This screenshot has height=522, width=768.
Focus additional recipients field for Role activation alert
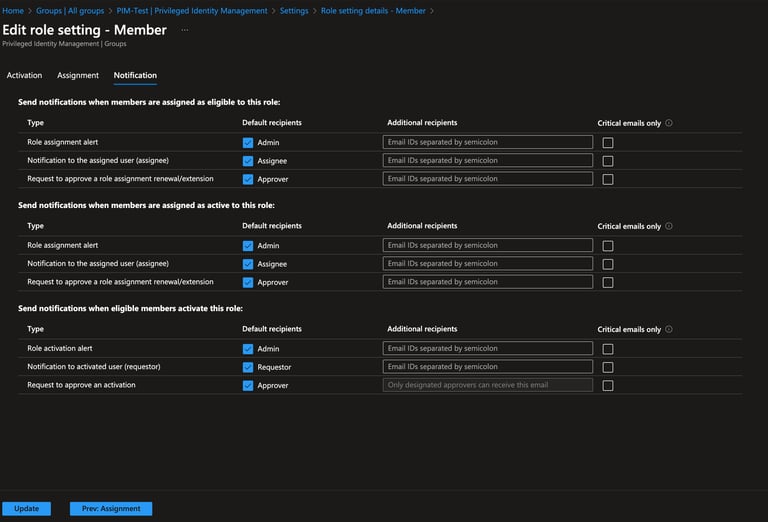tap(488, 348)
